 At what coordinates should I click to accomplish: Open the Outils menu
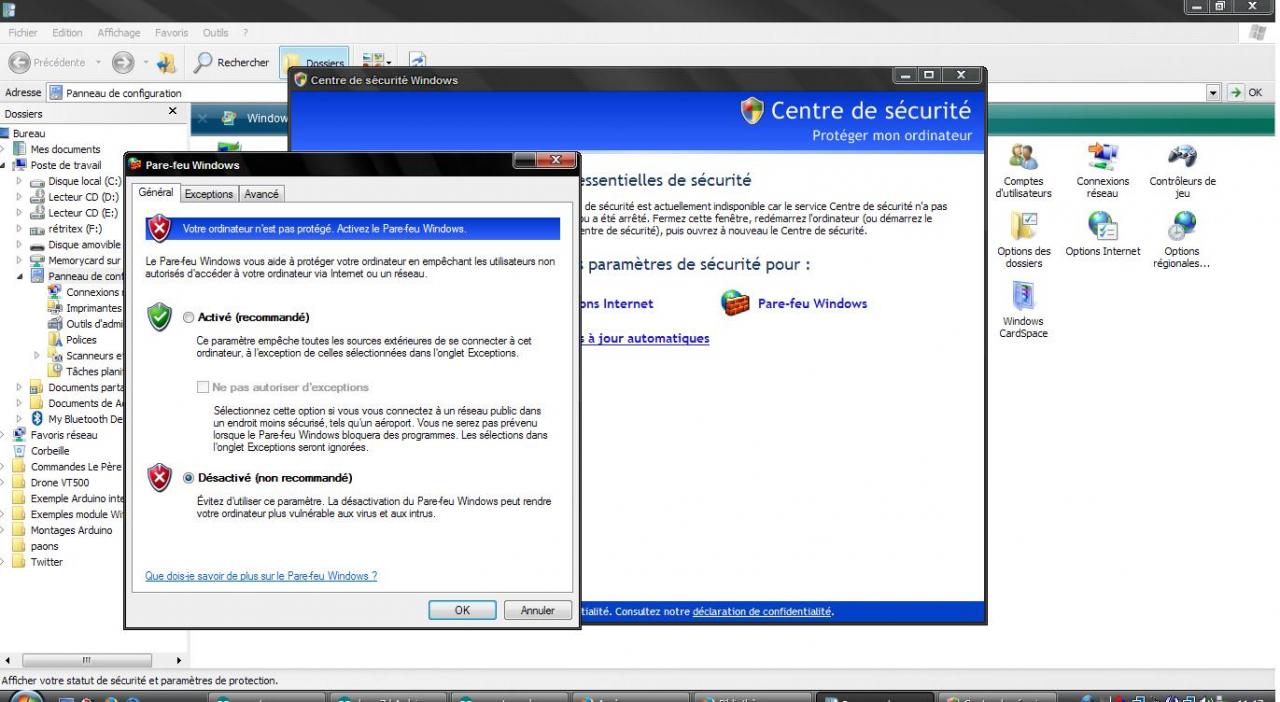coord(215,33)
